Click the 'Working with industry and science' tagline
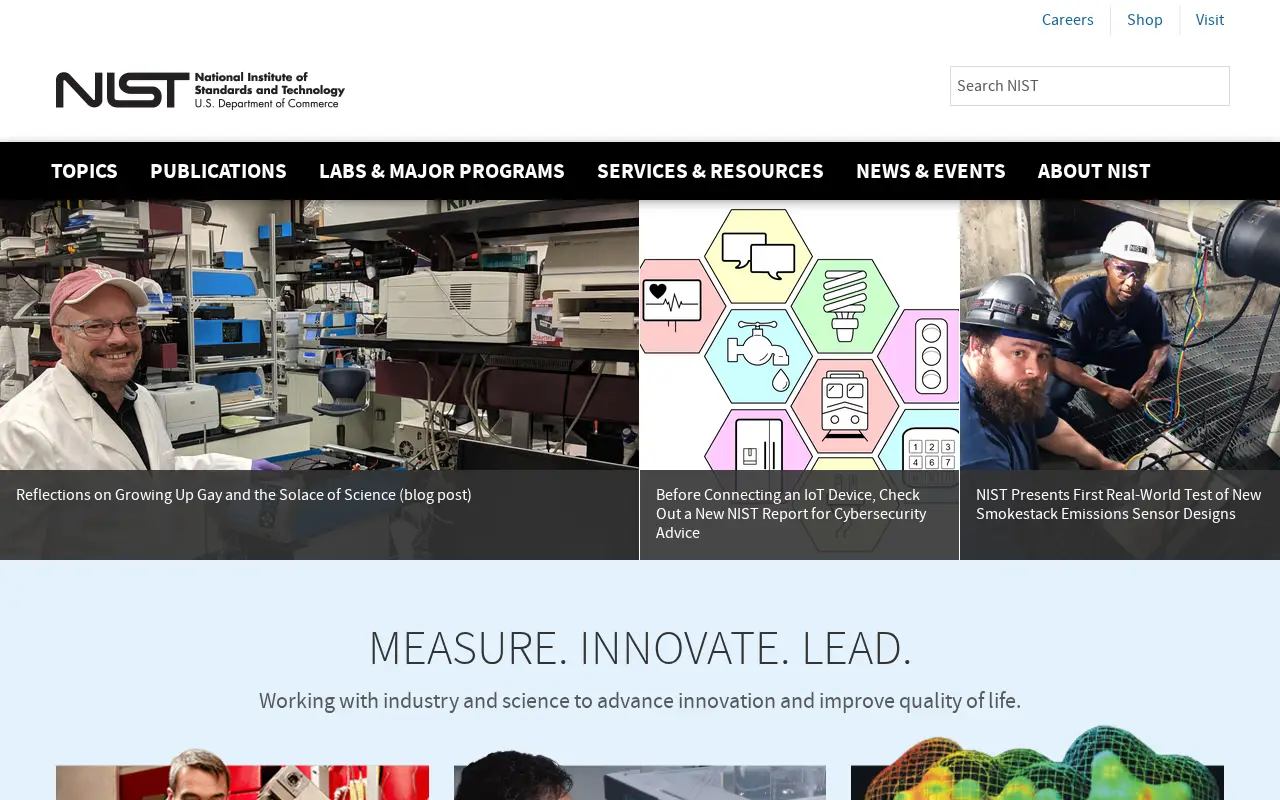1280x800 pixels. (640, 701)
